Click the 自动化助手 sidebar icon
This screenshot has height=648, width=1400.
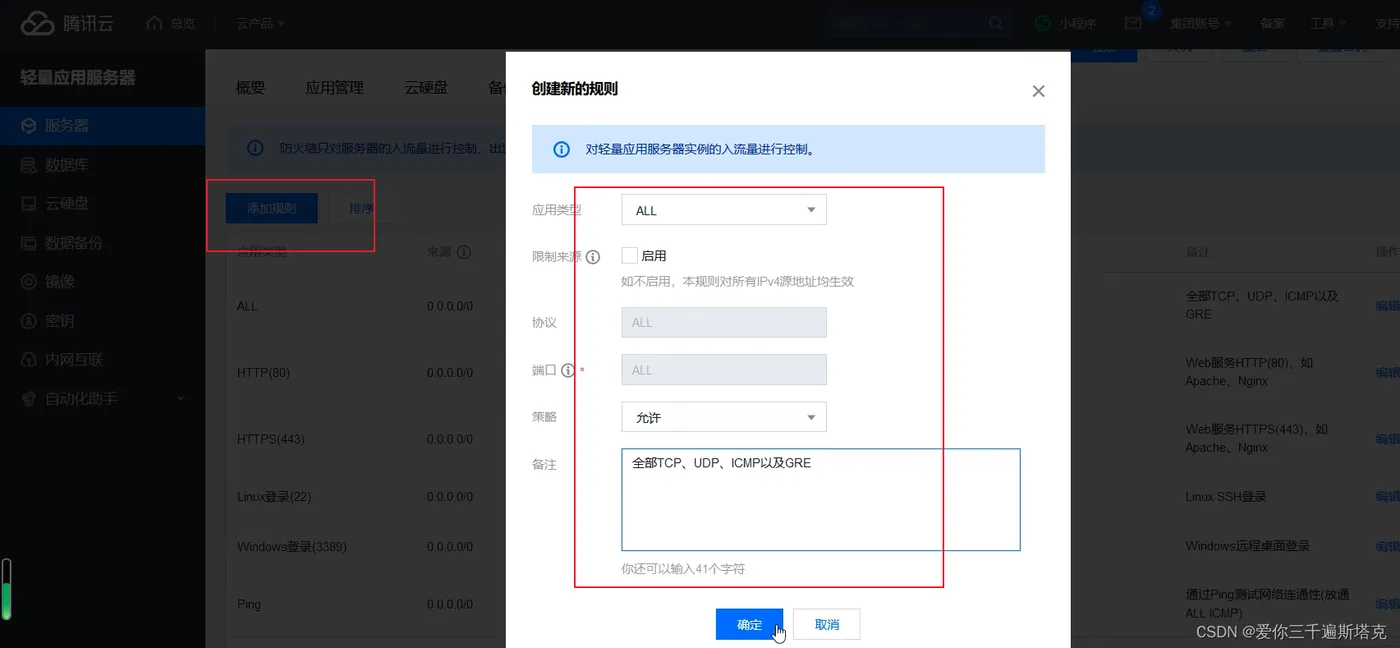(29, 399)
